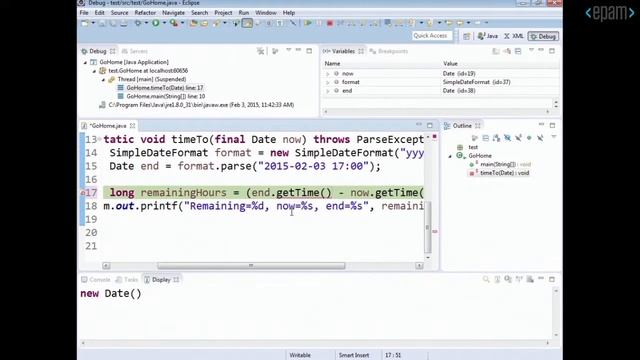Open the Source menu
Viewport: 640px width, 360px height.
pyautogui.click(x=119, y=13)
